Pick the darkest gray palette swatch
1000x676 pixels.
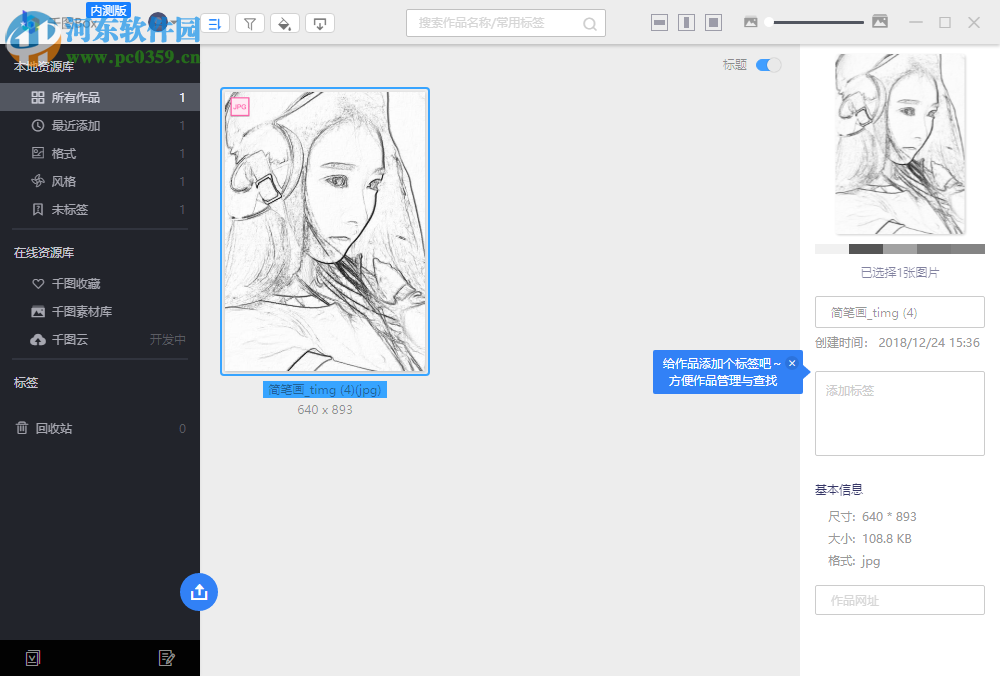click(865, 249)
